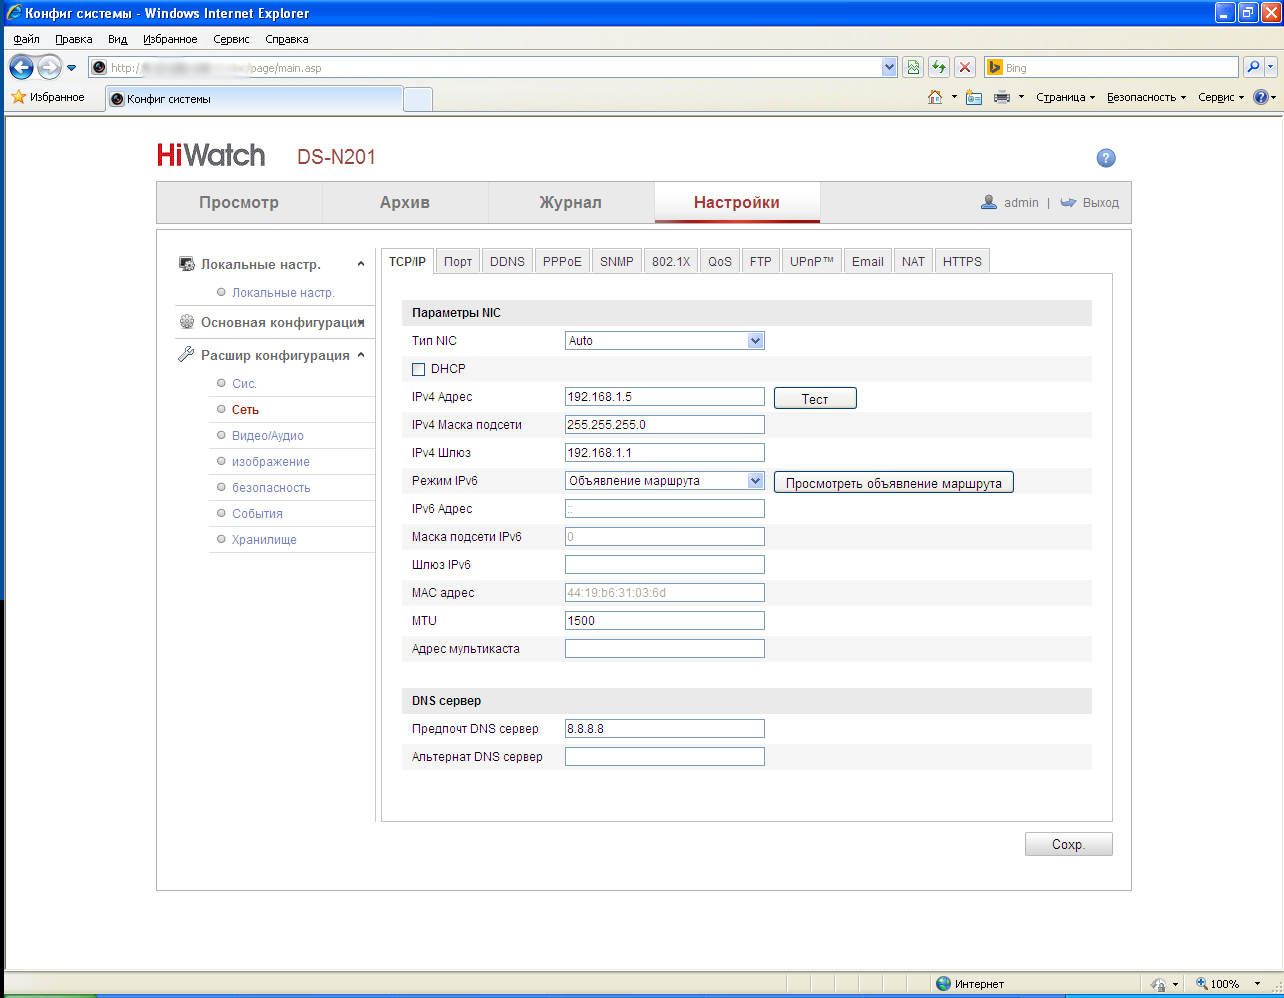This screenshot has width=1284, height=998.
Task: Click the protected mode security icon in status bar
Action: point(1159,984)
